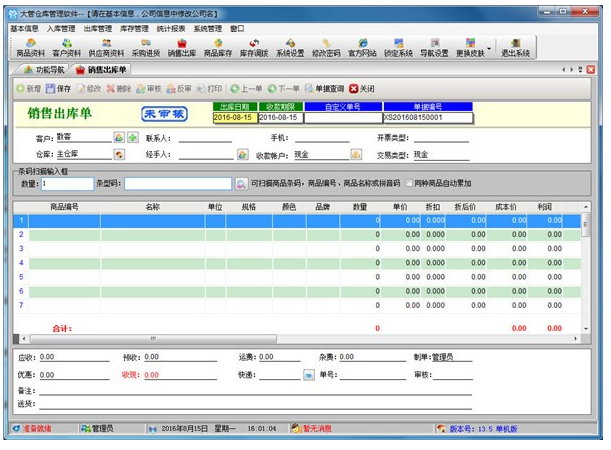Toggle 同种商品自动累加 checkbox
The width and height of the screenshot is (611, 450).
pos(410,184)
